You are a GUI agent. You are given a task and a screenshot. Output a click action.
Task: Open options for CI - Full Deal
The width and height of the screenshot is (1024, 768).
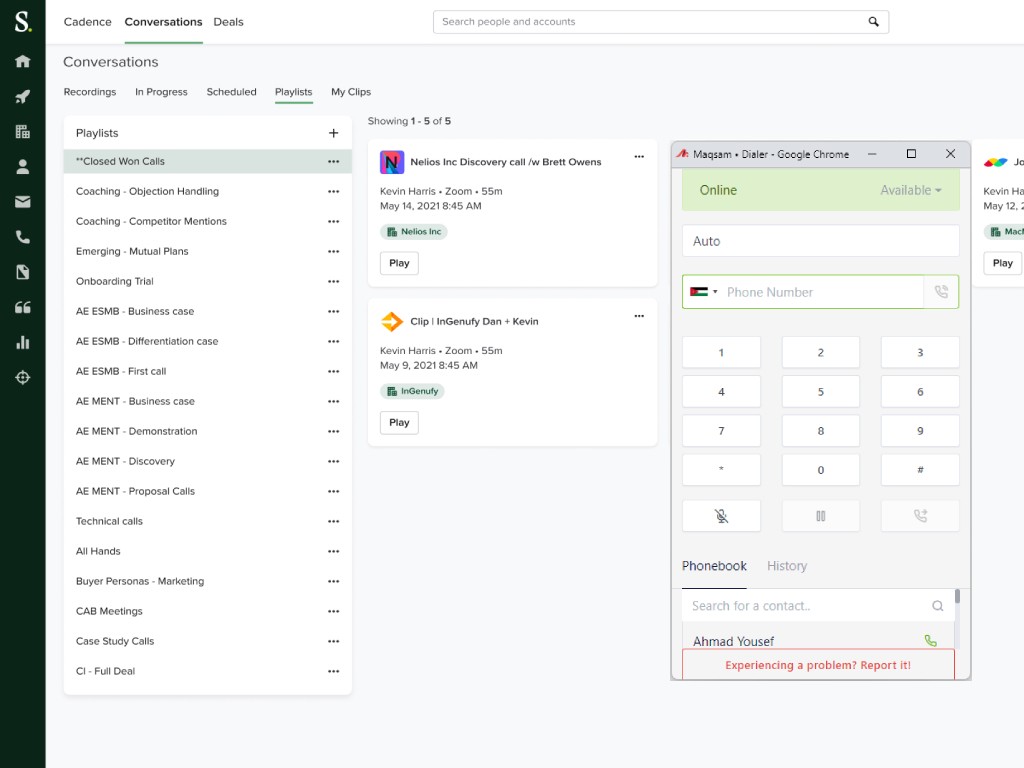coord(333,671)
